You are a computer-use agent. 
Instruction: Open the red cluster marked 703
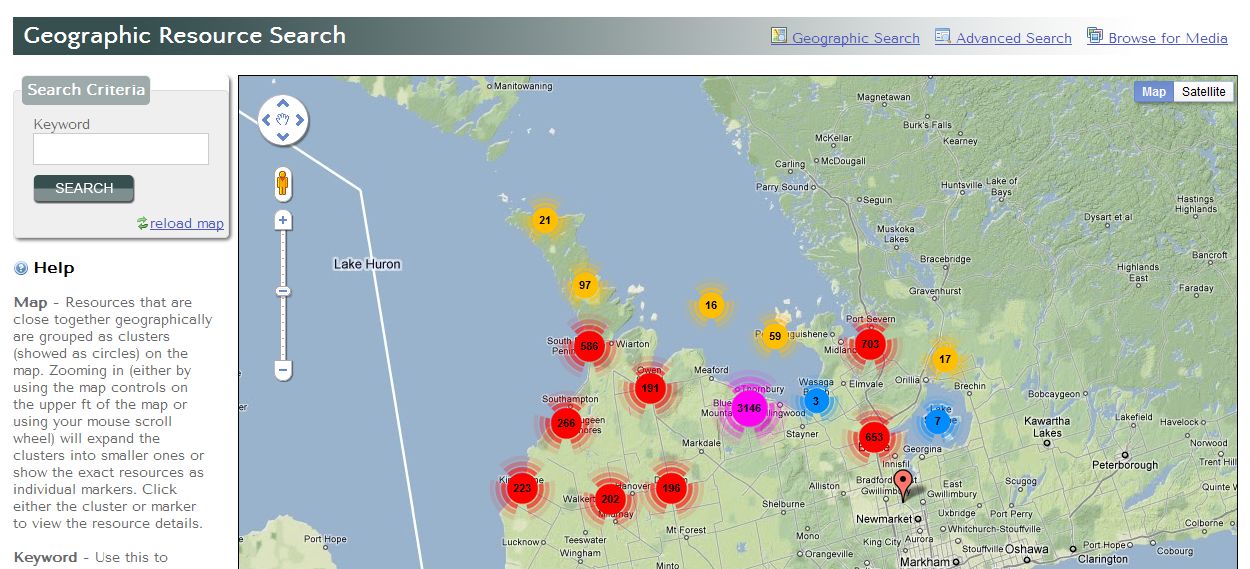(870, 345)
